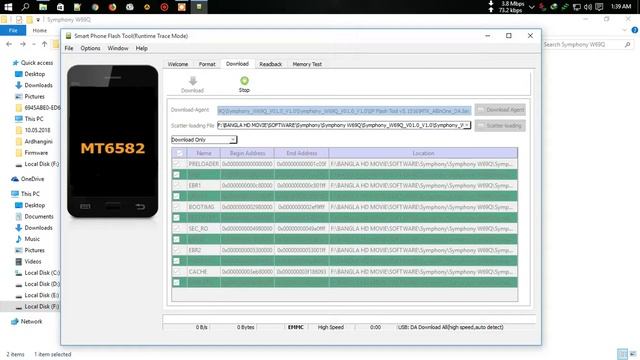Switch to the Readback tab

271,64
